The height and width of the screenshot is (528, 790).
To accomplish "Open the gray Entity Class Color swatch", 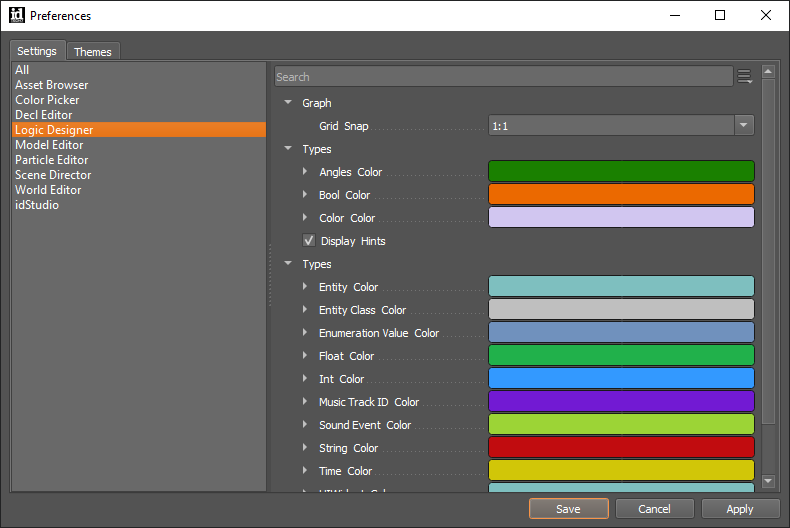I will click(621, 309).
